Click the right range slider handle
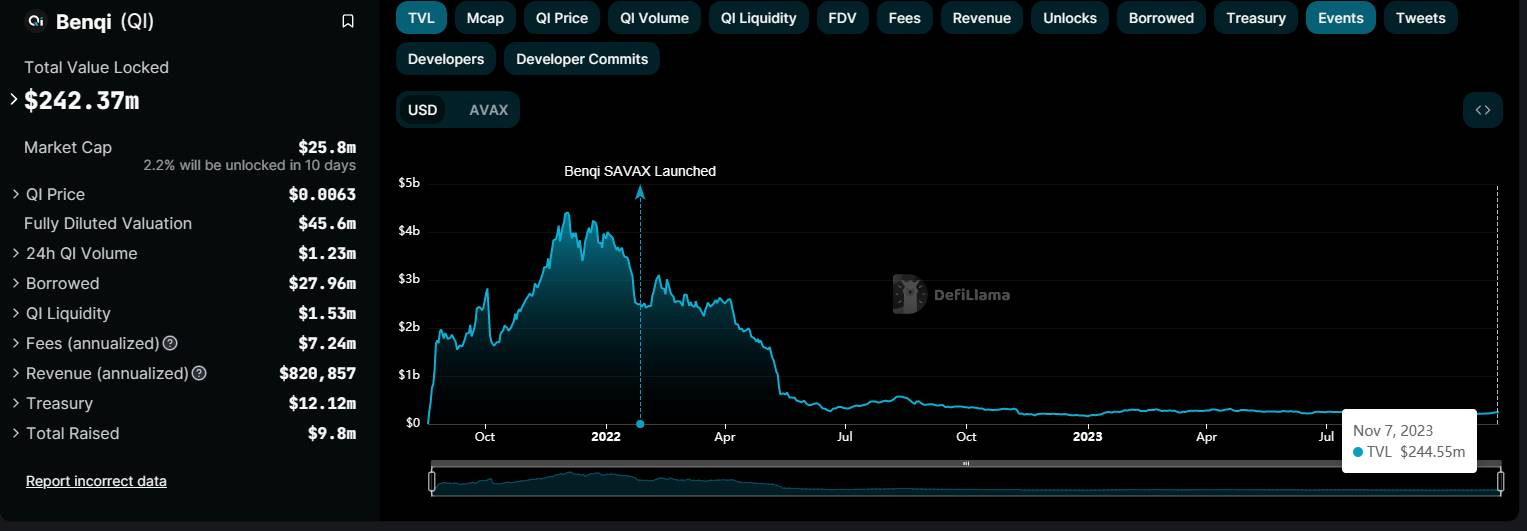The image size is (1527, 531). coord(1501,481)
